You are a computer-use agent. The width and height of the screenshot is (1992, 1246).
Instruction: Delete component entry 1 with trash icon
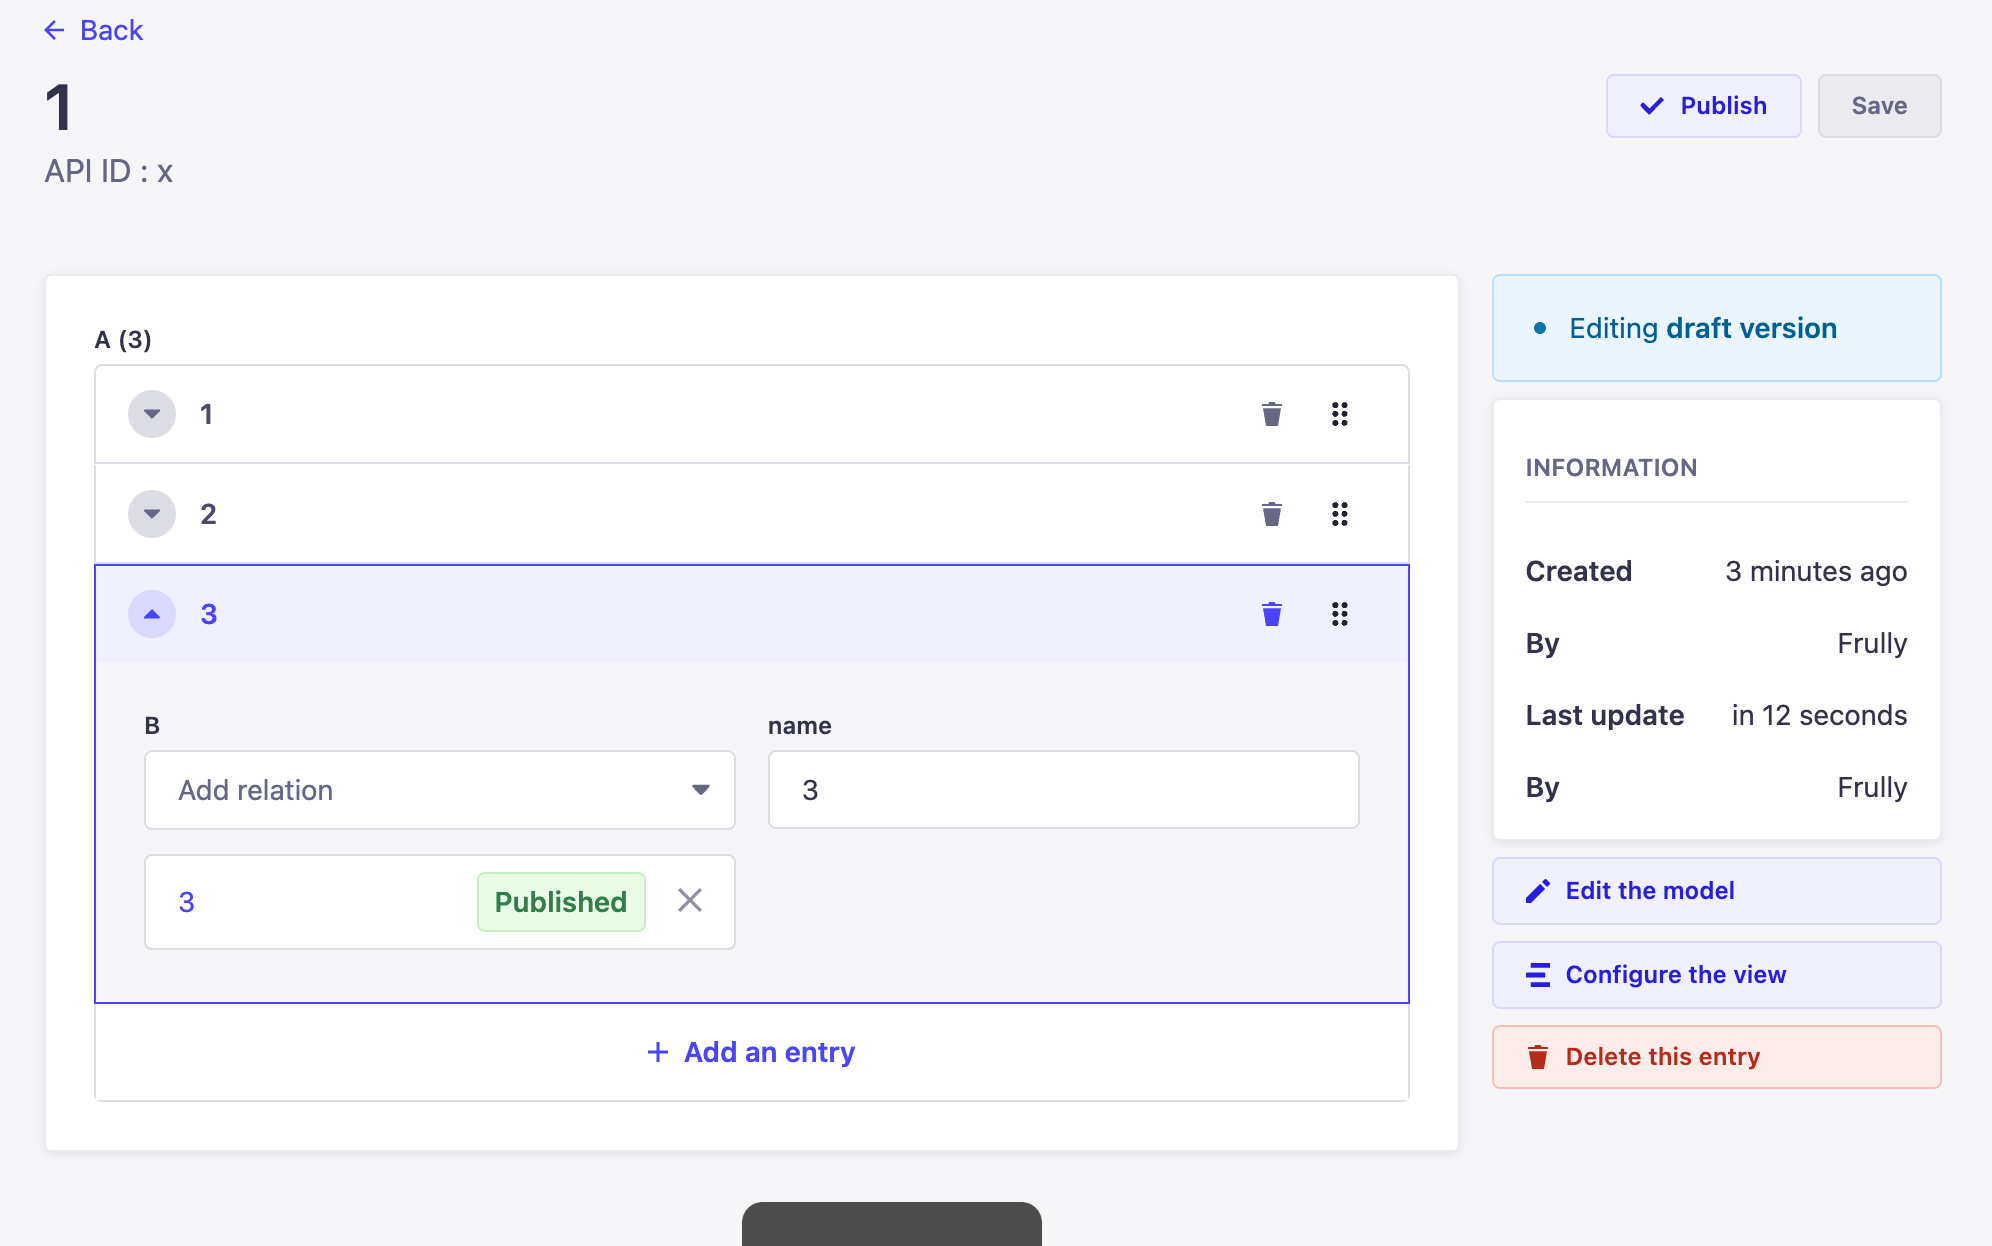(x=1271, y=414)
